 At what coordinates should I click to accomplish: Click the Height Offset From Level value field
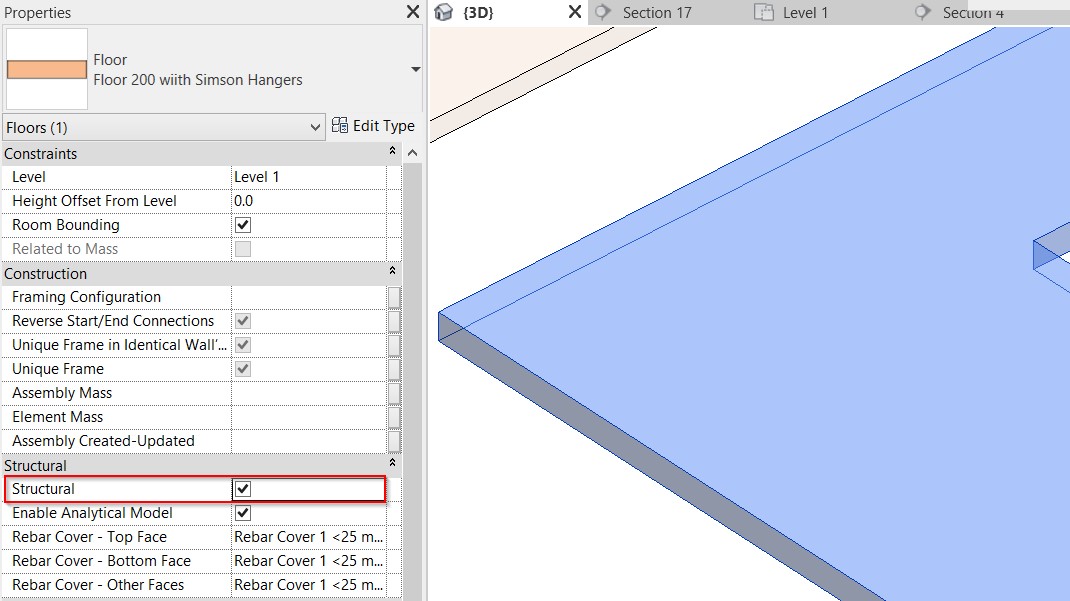tap(308, 201)
